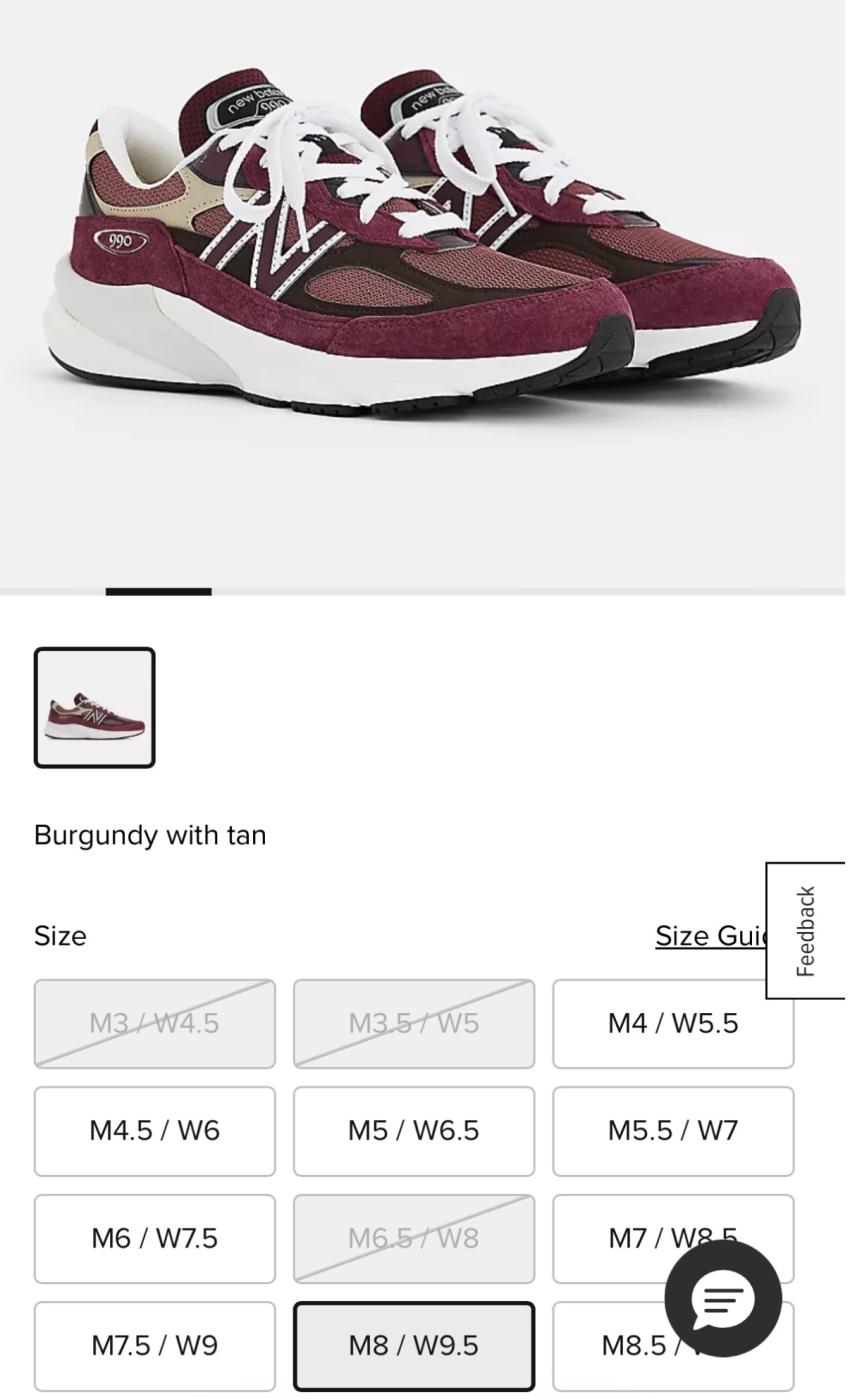Click unavailable size M3 / W4.5
The width and height of the screenshot is (850, 1399).
(x=155, y=1024)
